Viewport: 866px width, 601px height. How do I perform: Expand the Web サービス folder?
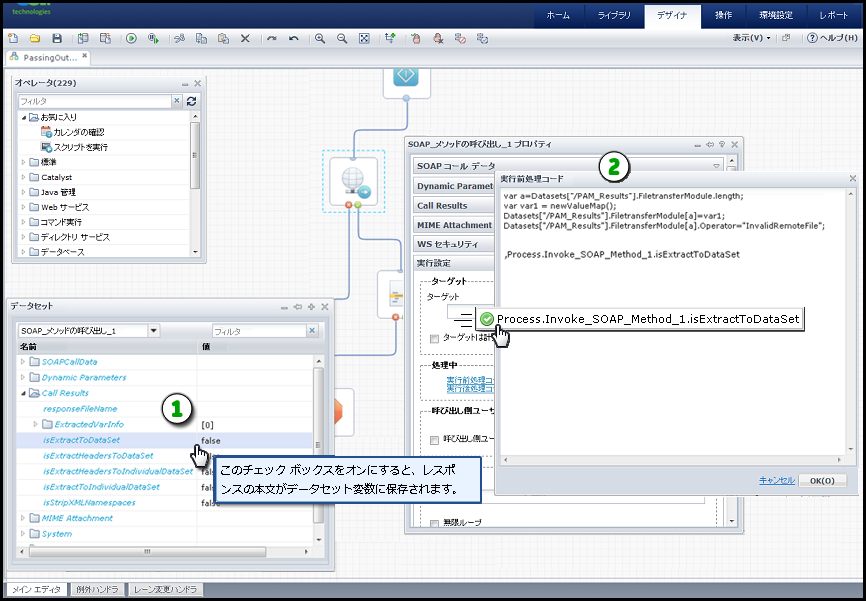coord(24,207)
